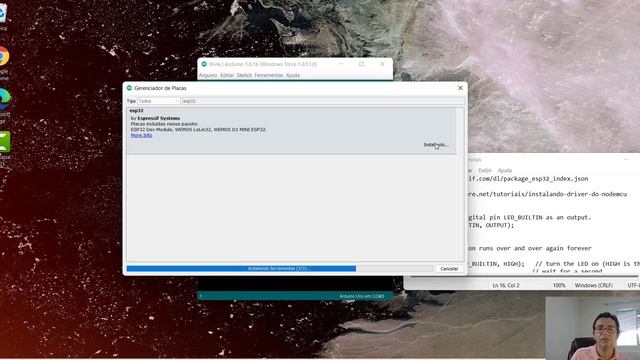
Task: Open Arquivo menu in Arduino window
Action: (x=208, y=76)
